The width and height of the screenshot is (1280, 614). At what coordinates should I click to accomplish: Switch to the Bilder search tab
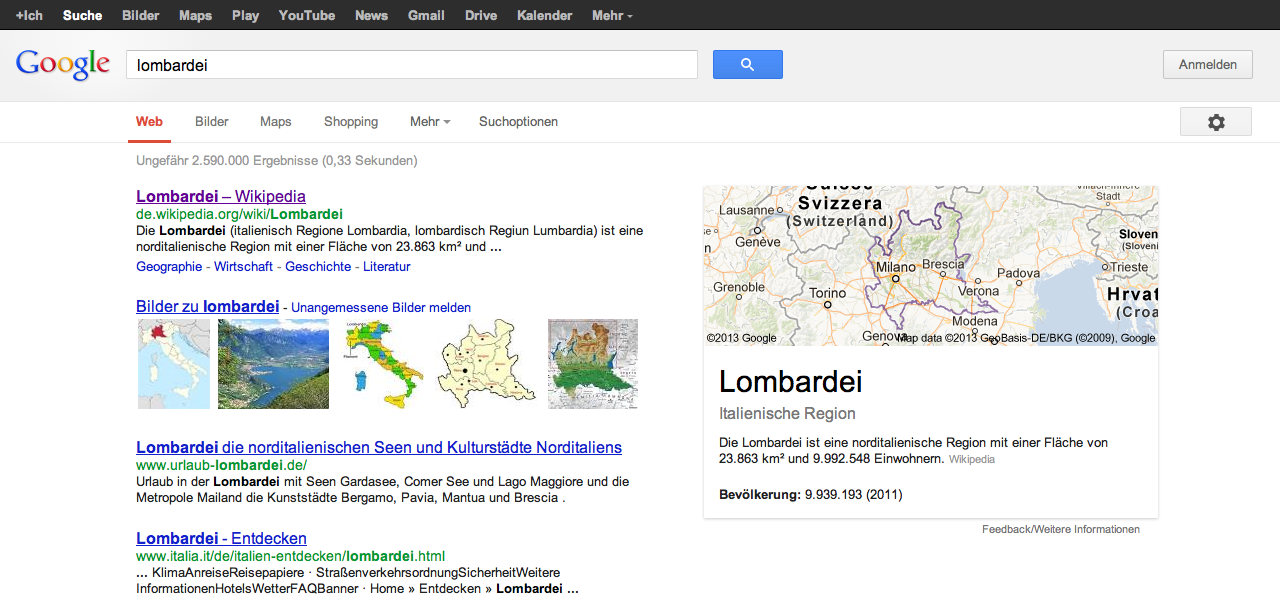pos(212,122)
